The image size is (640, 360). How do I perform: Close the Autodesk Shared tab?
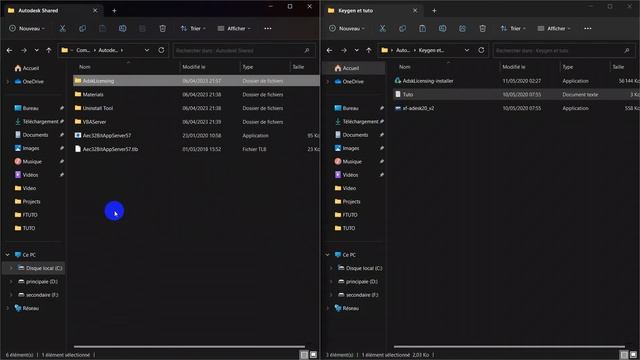click(x=95, y=11)
